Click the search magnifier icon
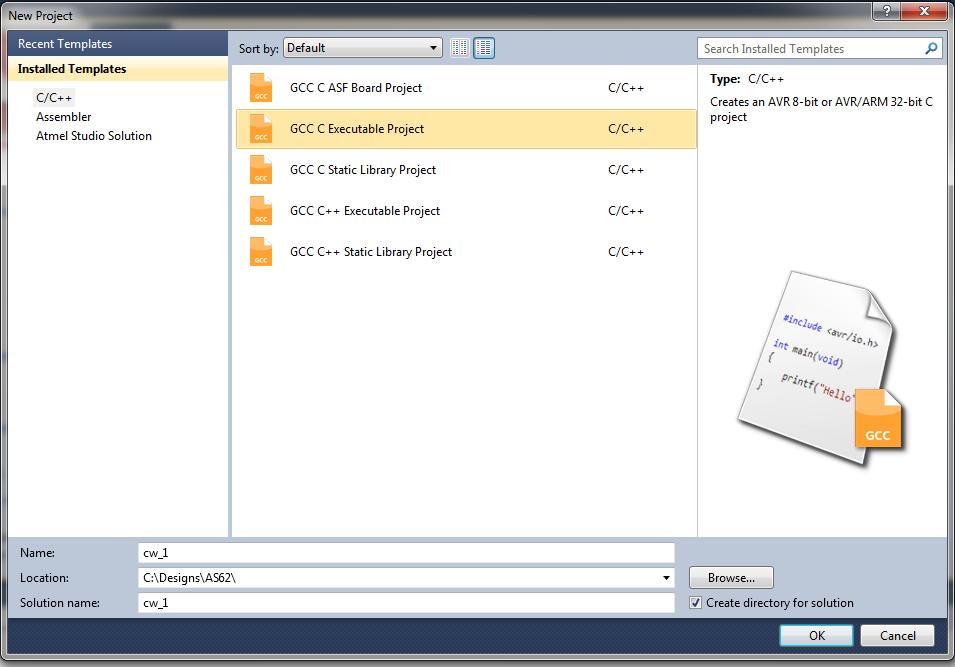Viewport: 955px width, 667px height. pos(931,48)
